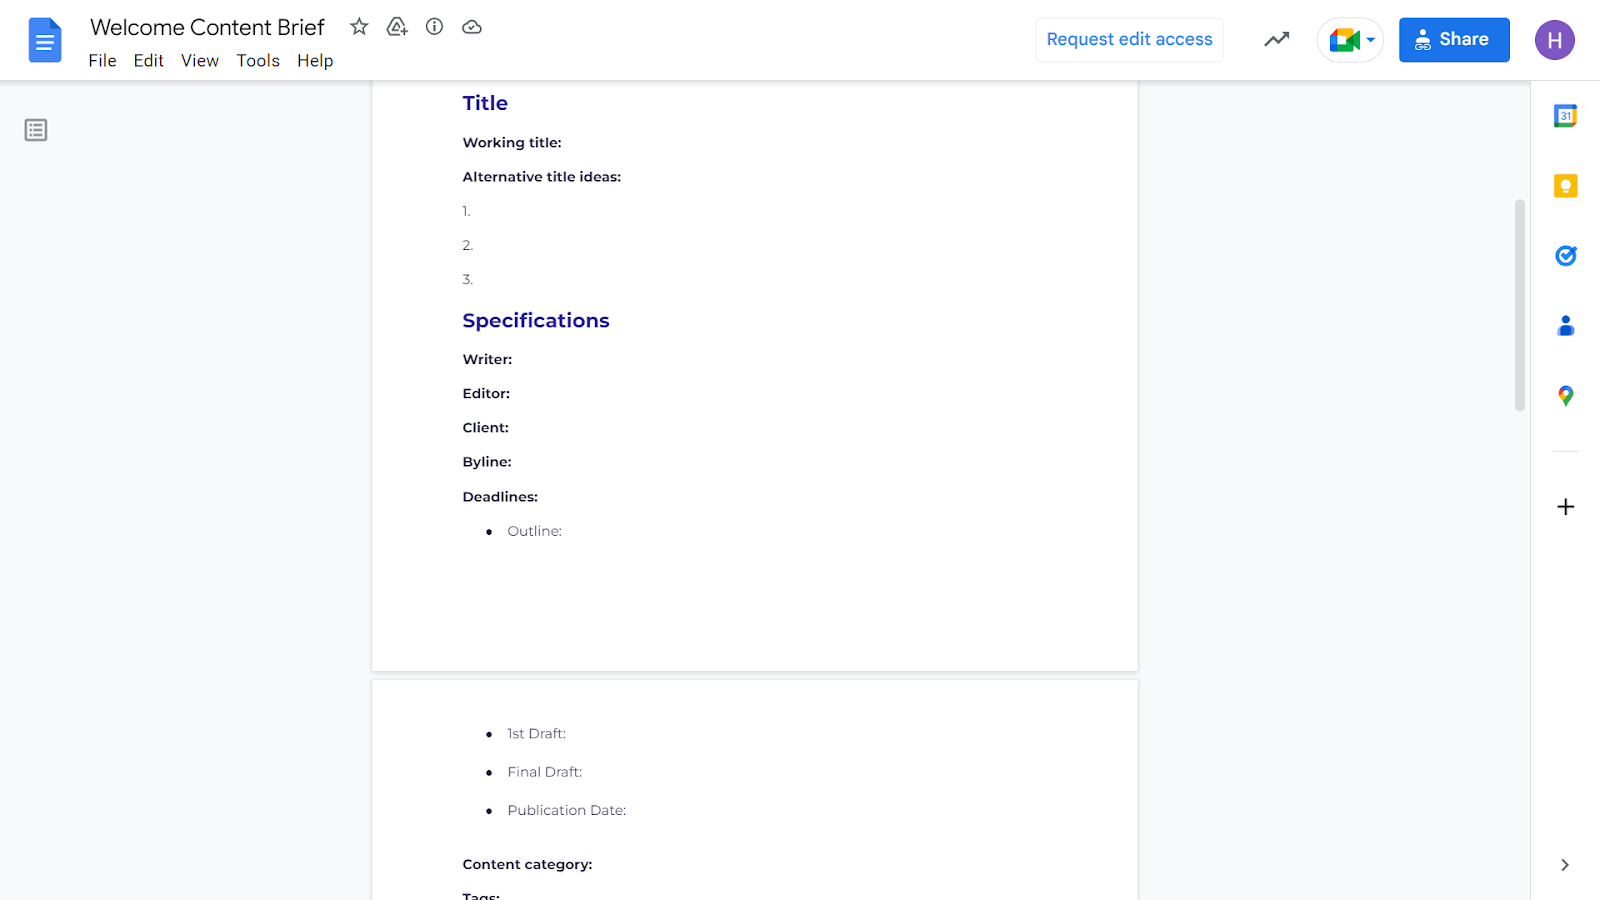The width and height of the screenshot is (1600, 900).
Task: Click the Working title: line
Action: coord(512,143)
